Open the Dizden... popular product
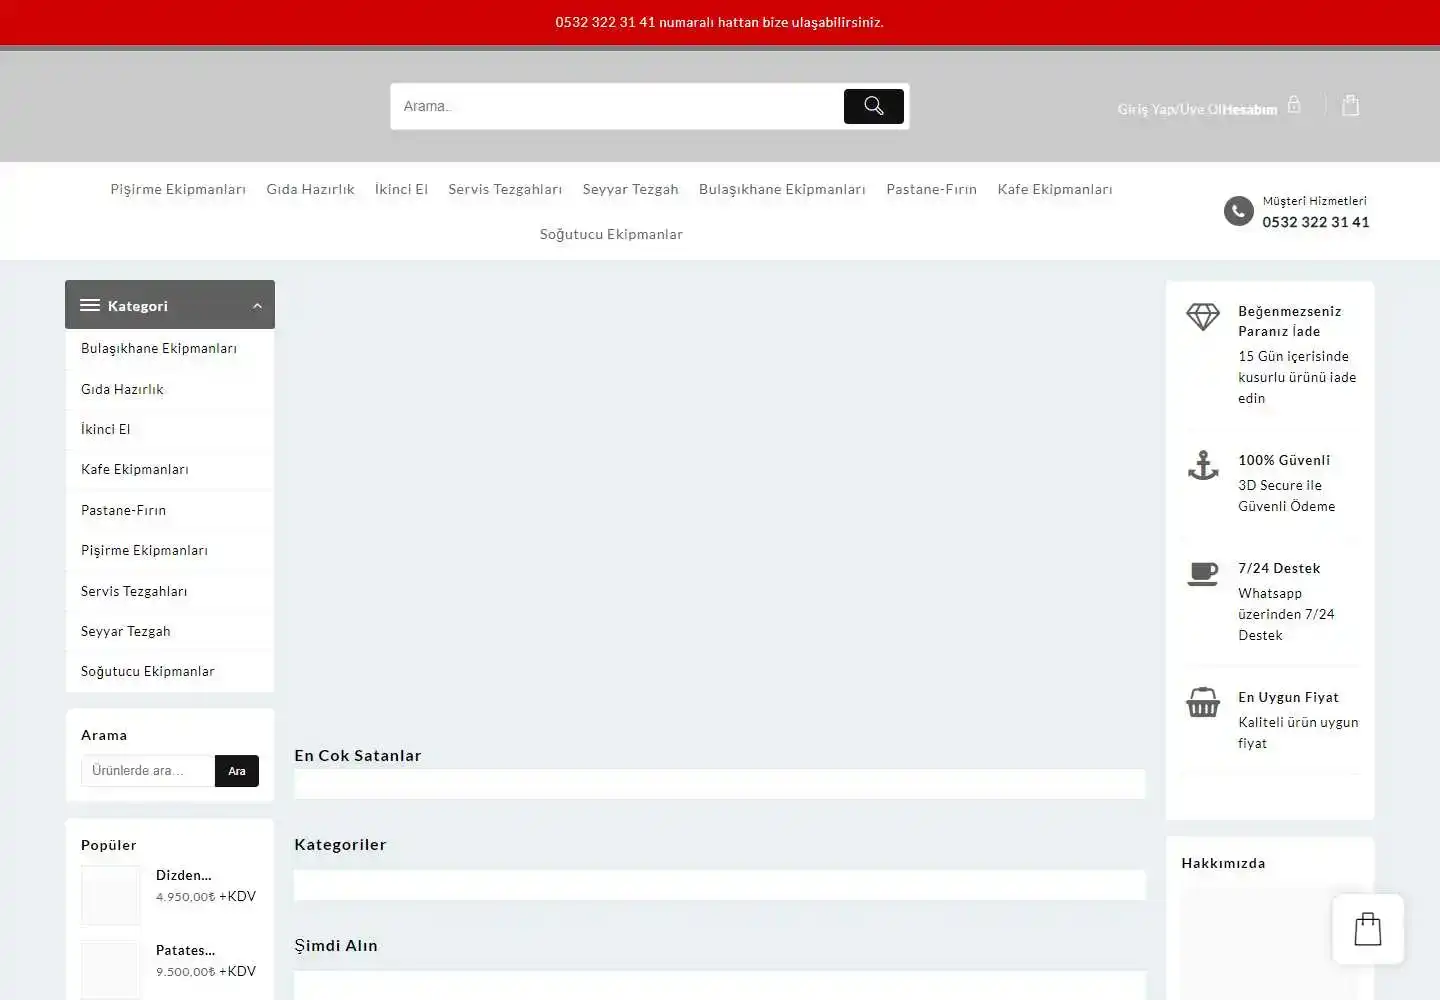This screenshot has height=1000, width=1440. 183,875
